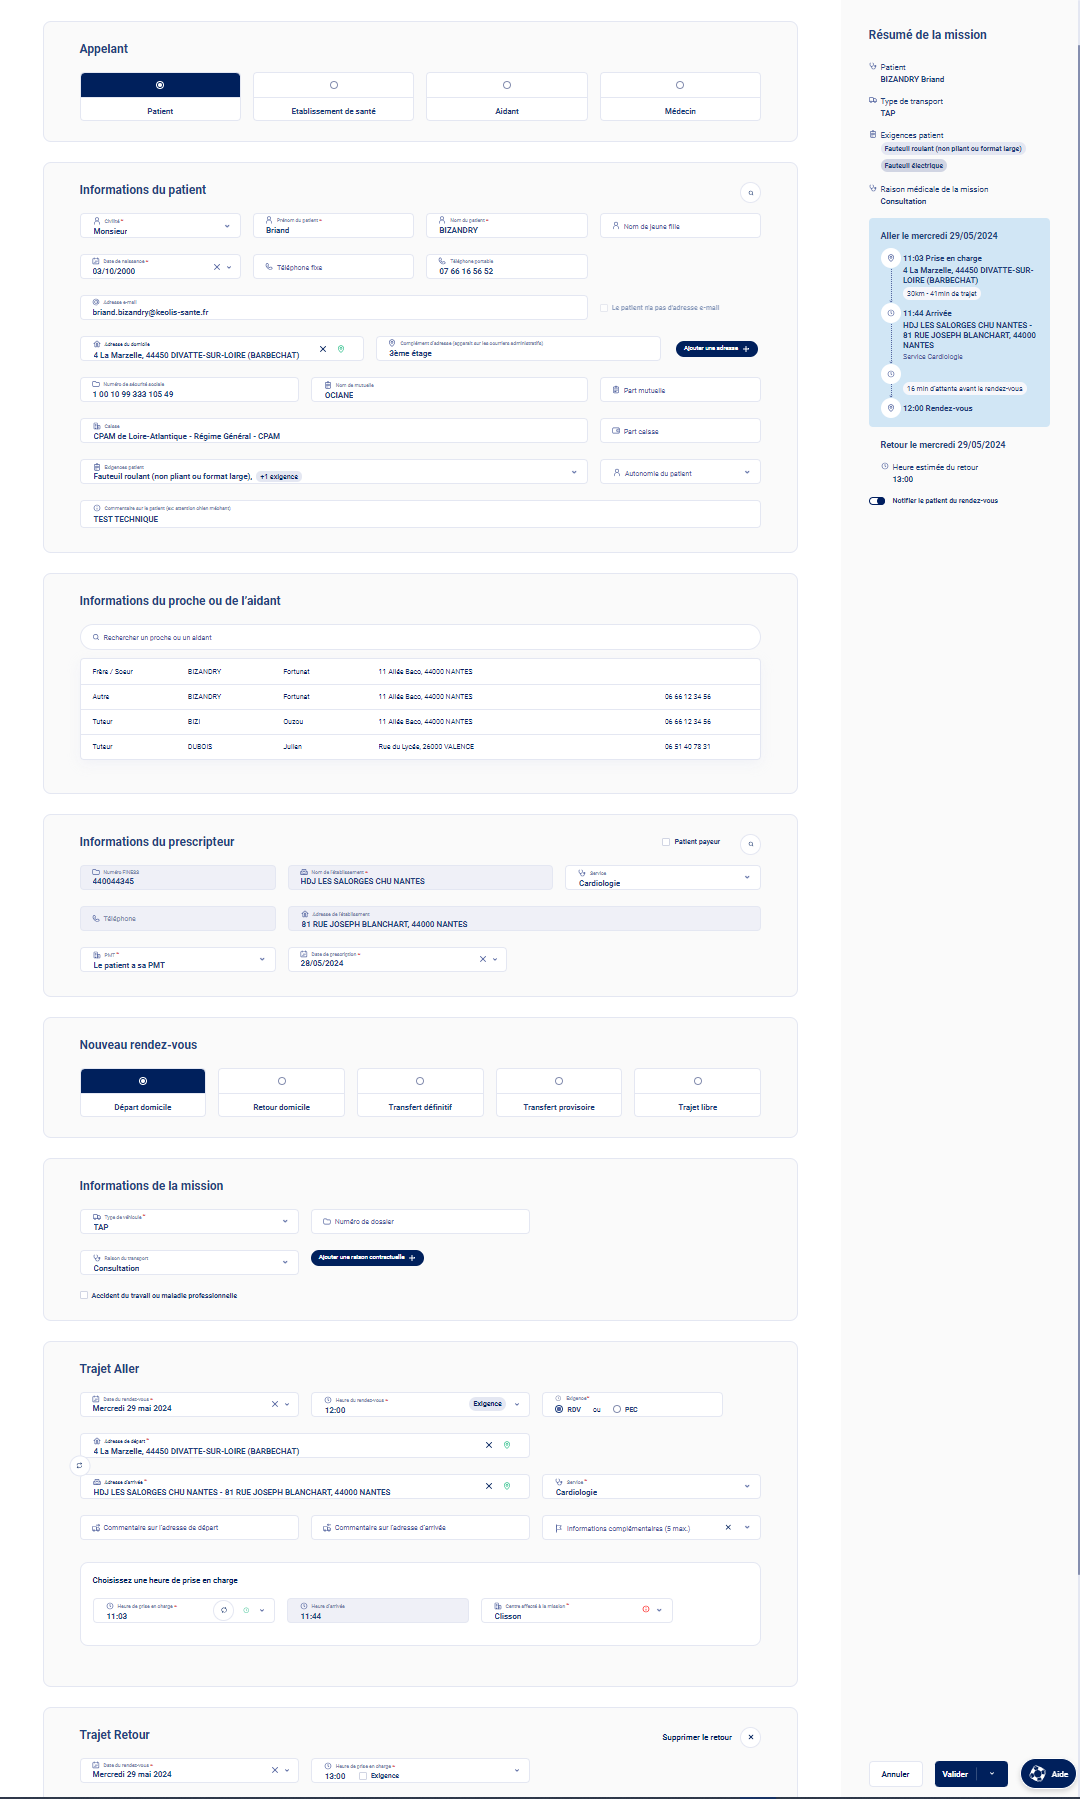This screenshot has height=1799, width=1080.
Task: Click '+1 exigence' badge in Exigences patient
Action: tap(279, 477)
